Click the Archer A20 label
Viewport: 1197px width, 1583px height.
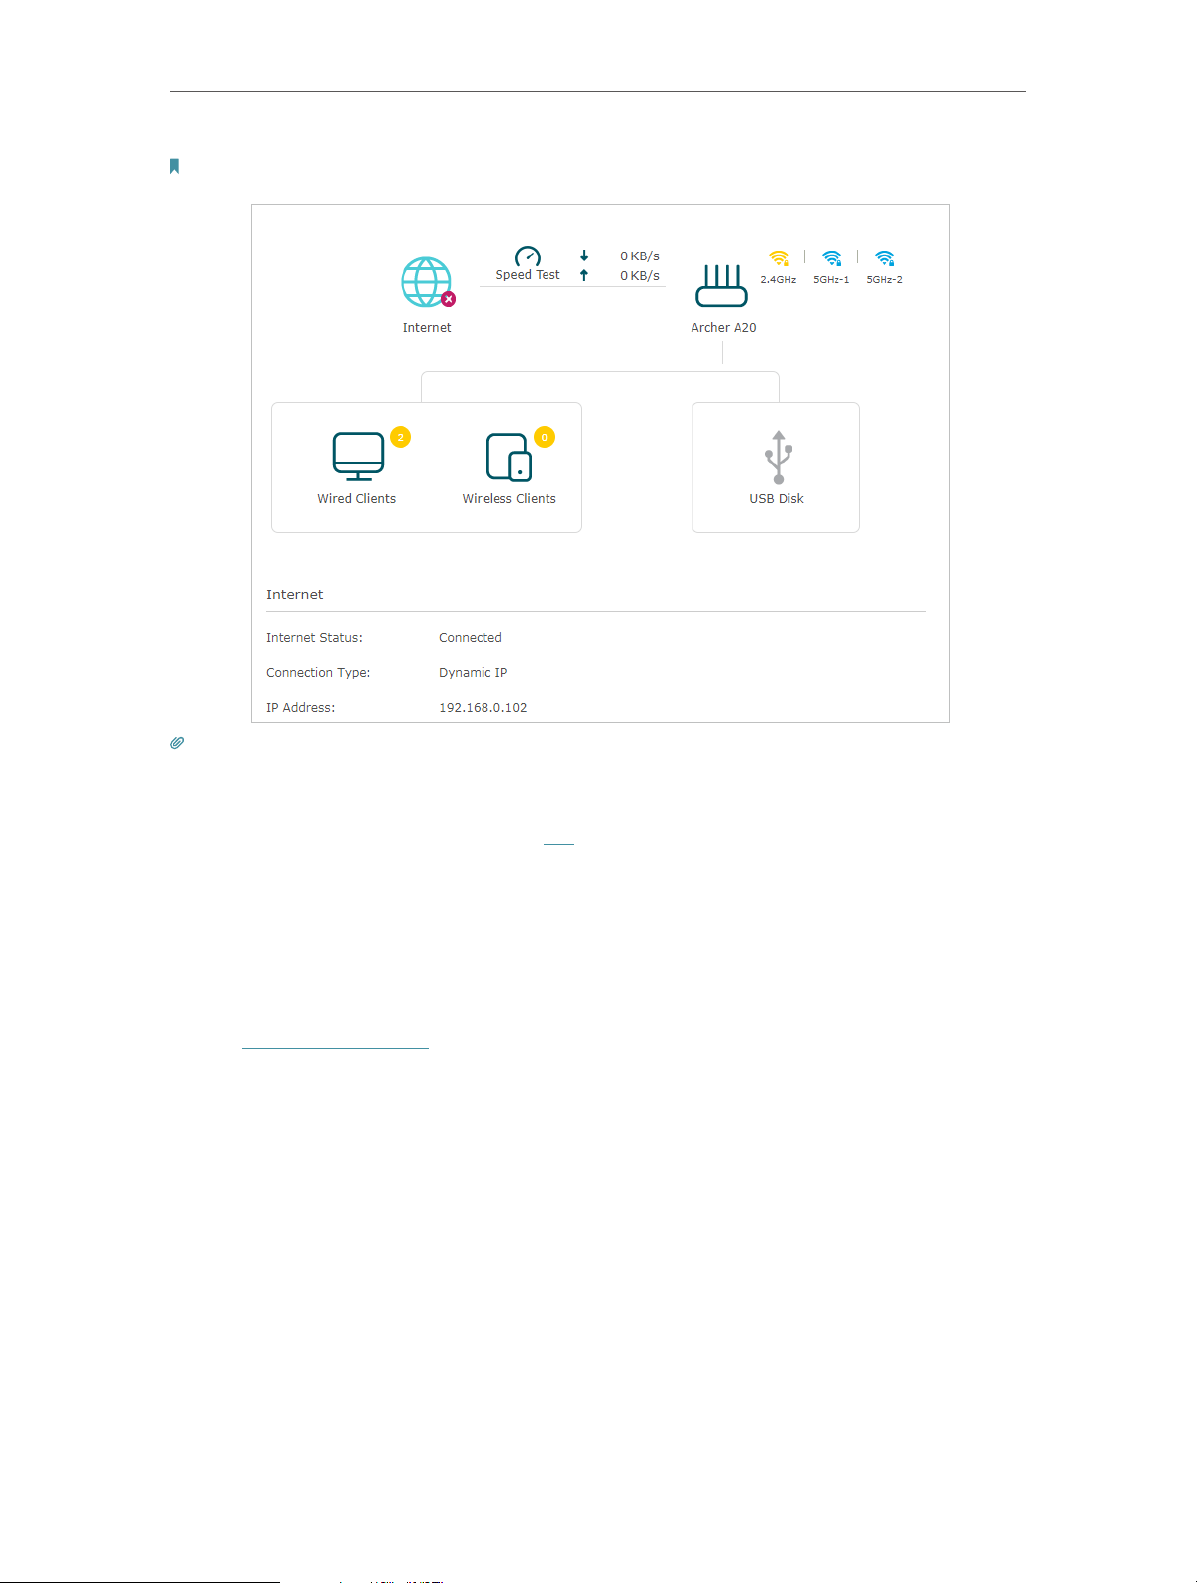click(x=723, y=328)
